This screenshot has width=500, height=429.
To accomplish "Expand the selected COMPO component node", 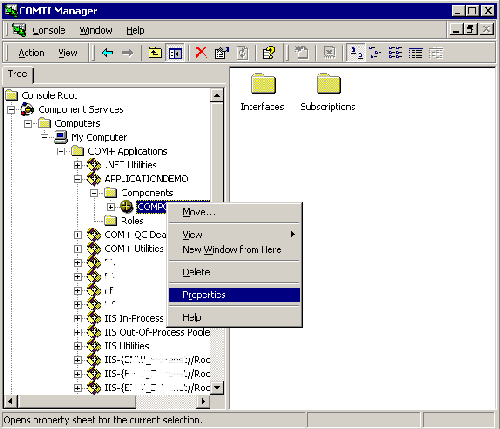I will point(111,207).
